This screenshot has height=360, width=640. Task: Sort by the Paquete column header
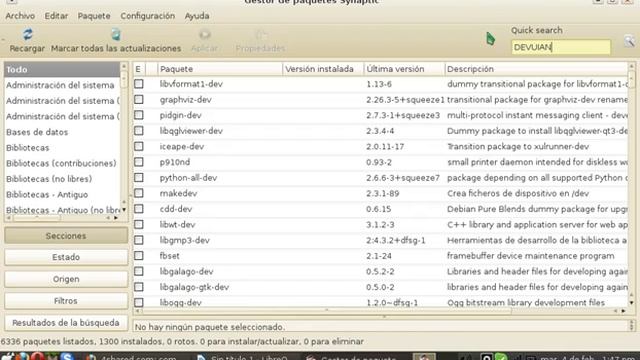point(220,69)
